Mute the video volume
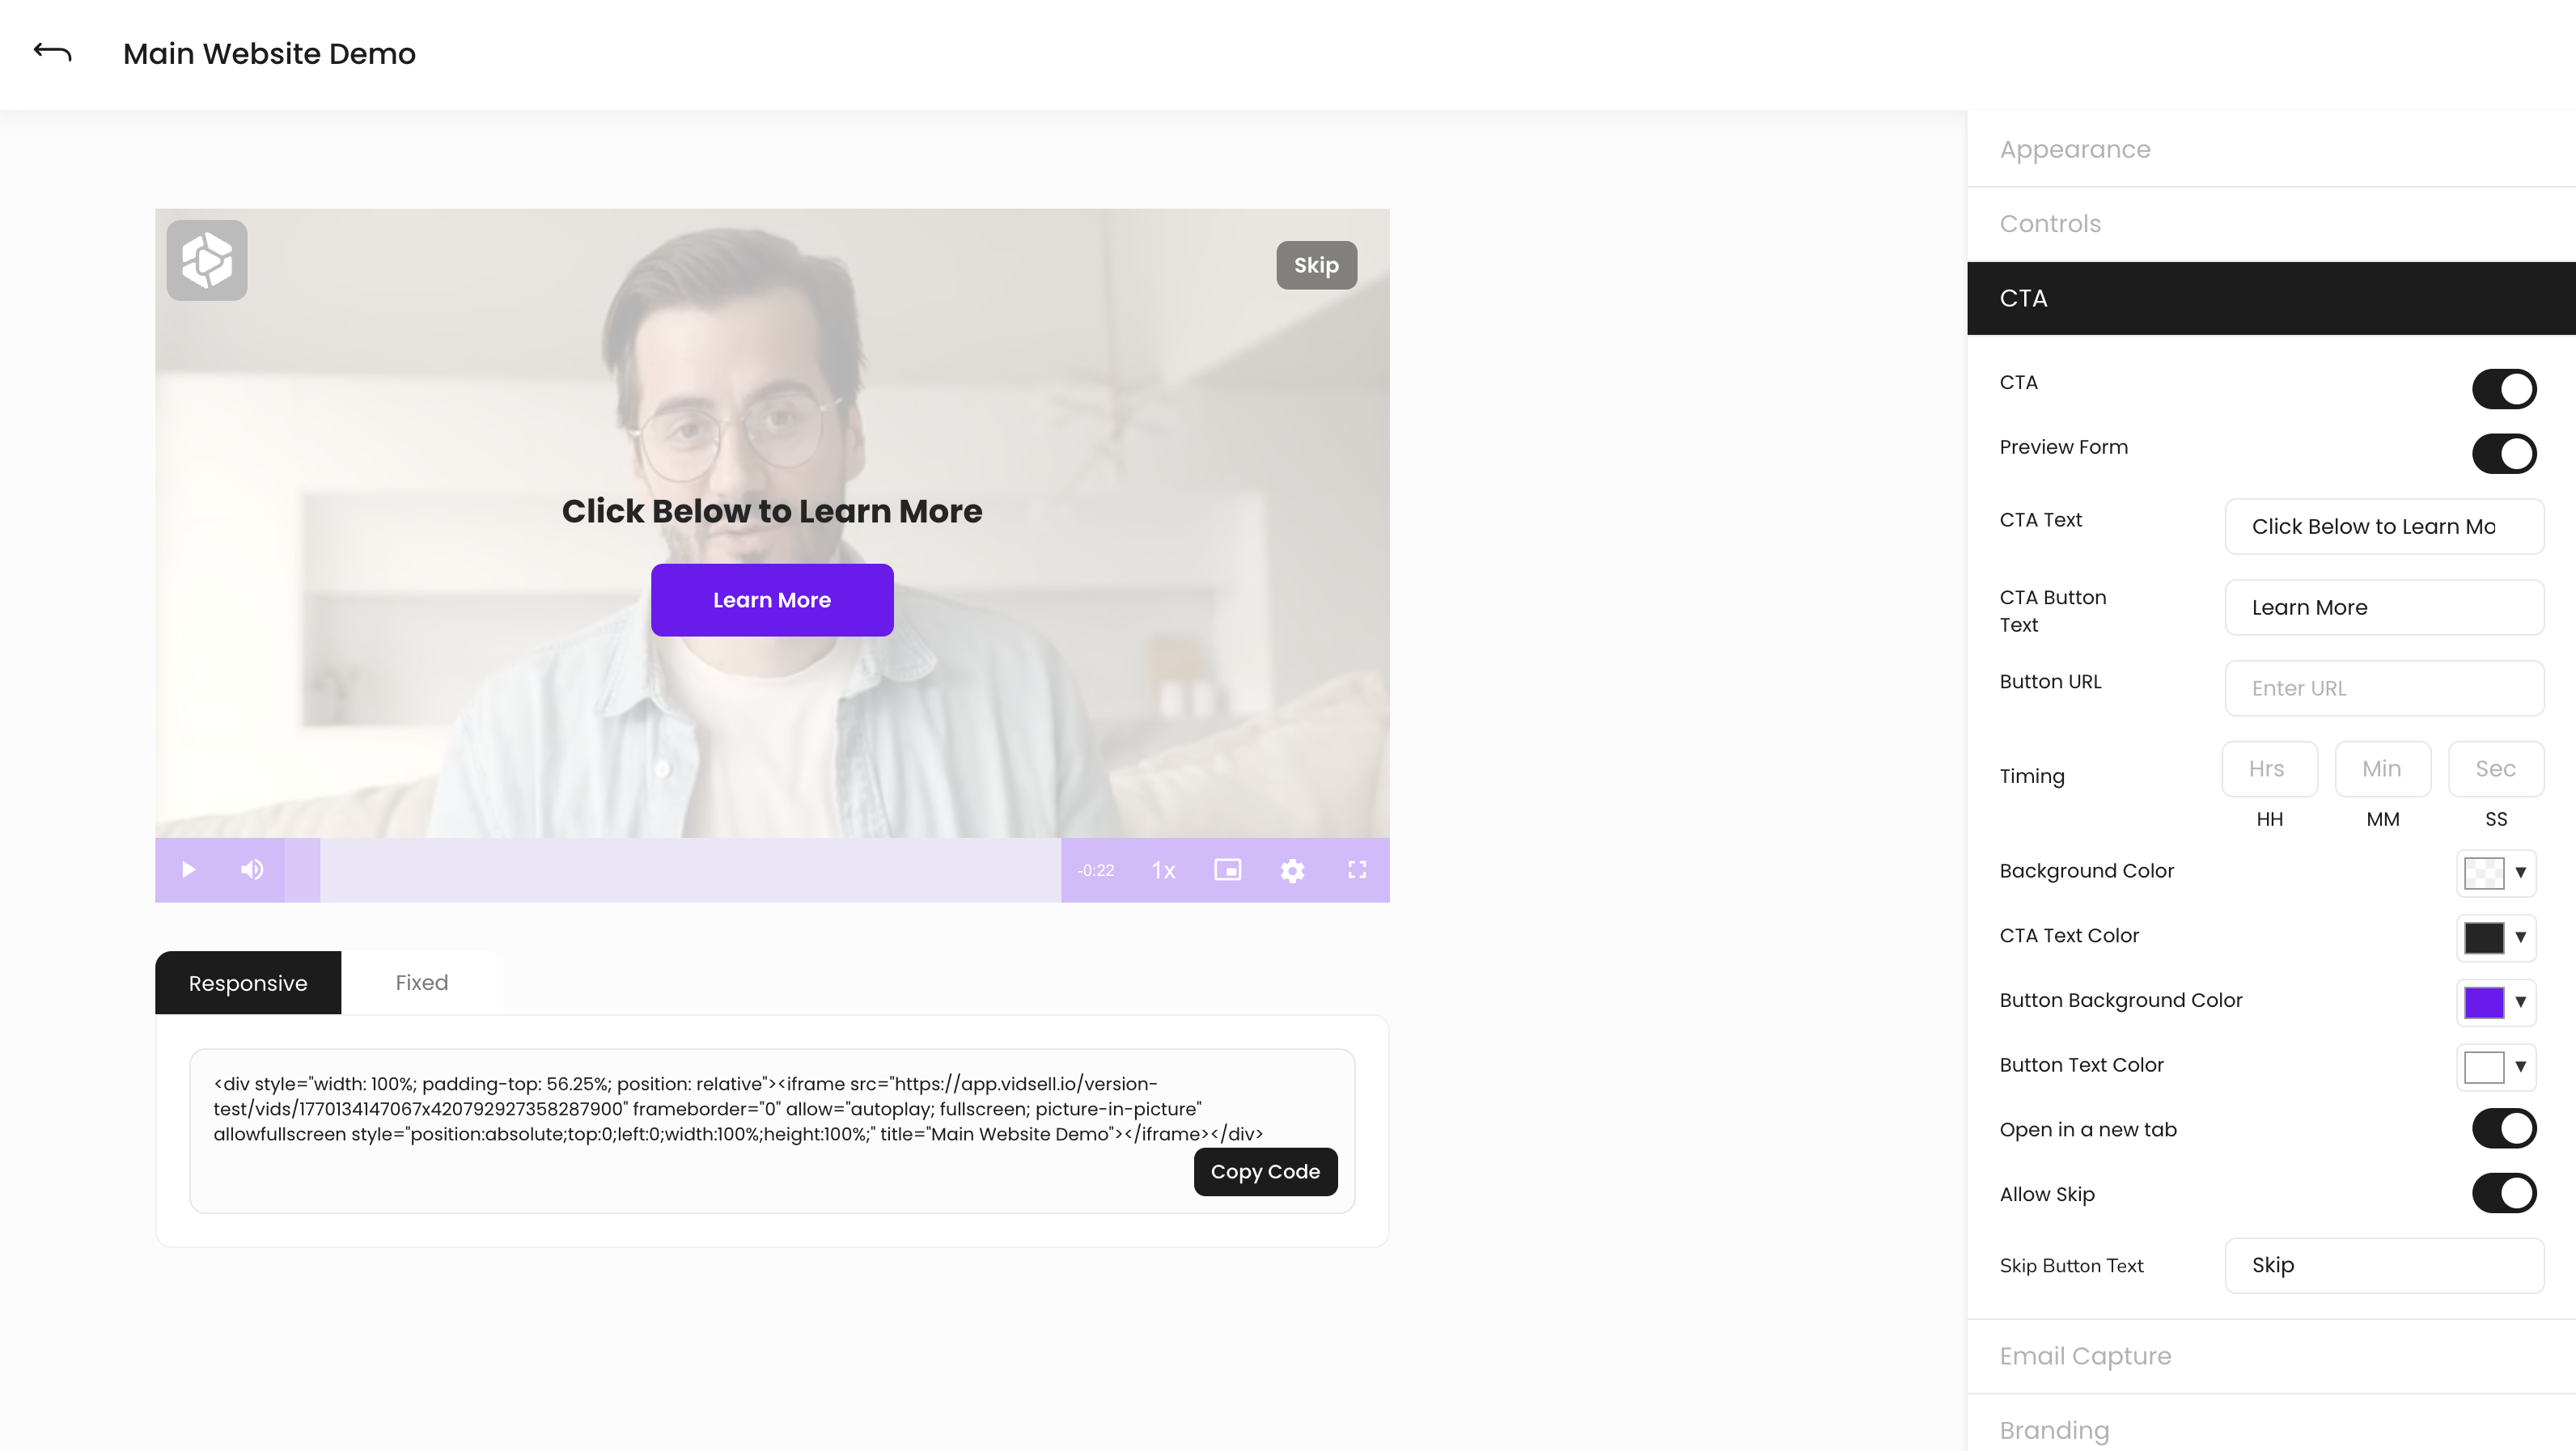The height and width of the screenshot is (1451, 2576). coord(252,870)
